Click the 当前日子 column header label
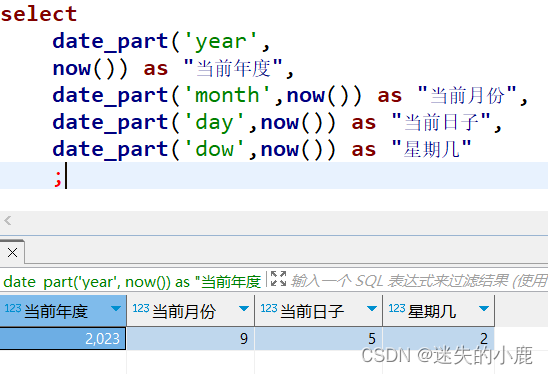Viewport: 548px width, 374px height. coord(312,311)
